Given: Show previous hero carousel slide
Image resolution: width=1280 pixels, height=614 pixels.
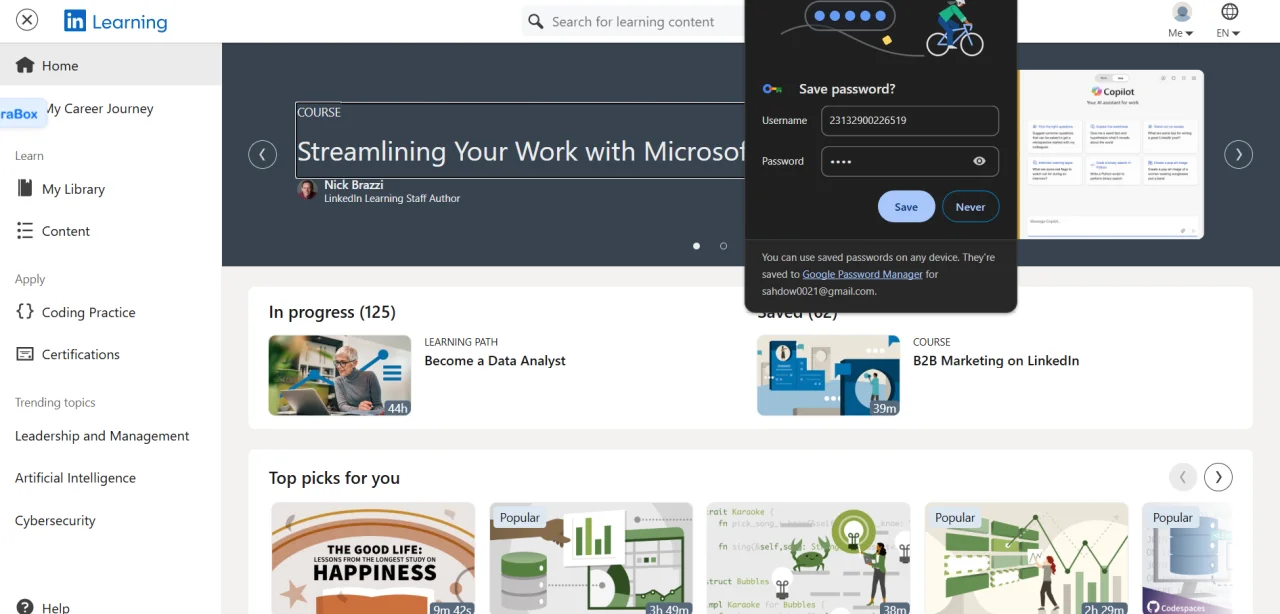Looking at the screenshot, I should click(x=262, y=154).
